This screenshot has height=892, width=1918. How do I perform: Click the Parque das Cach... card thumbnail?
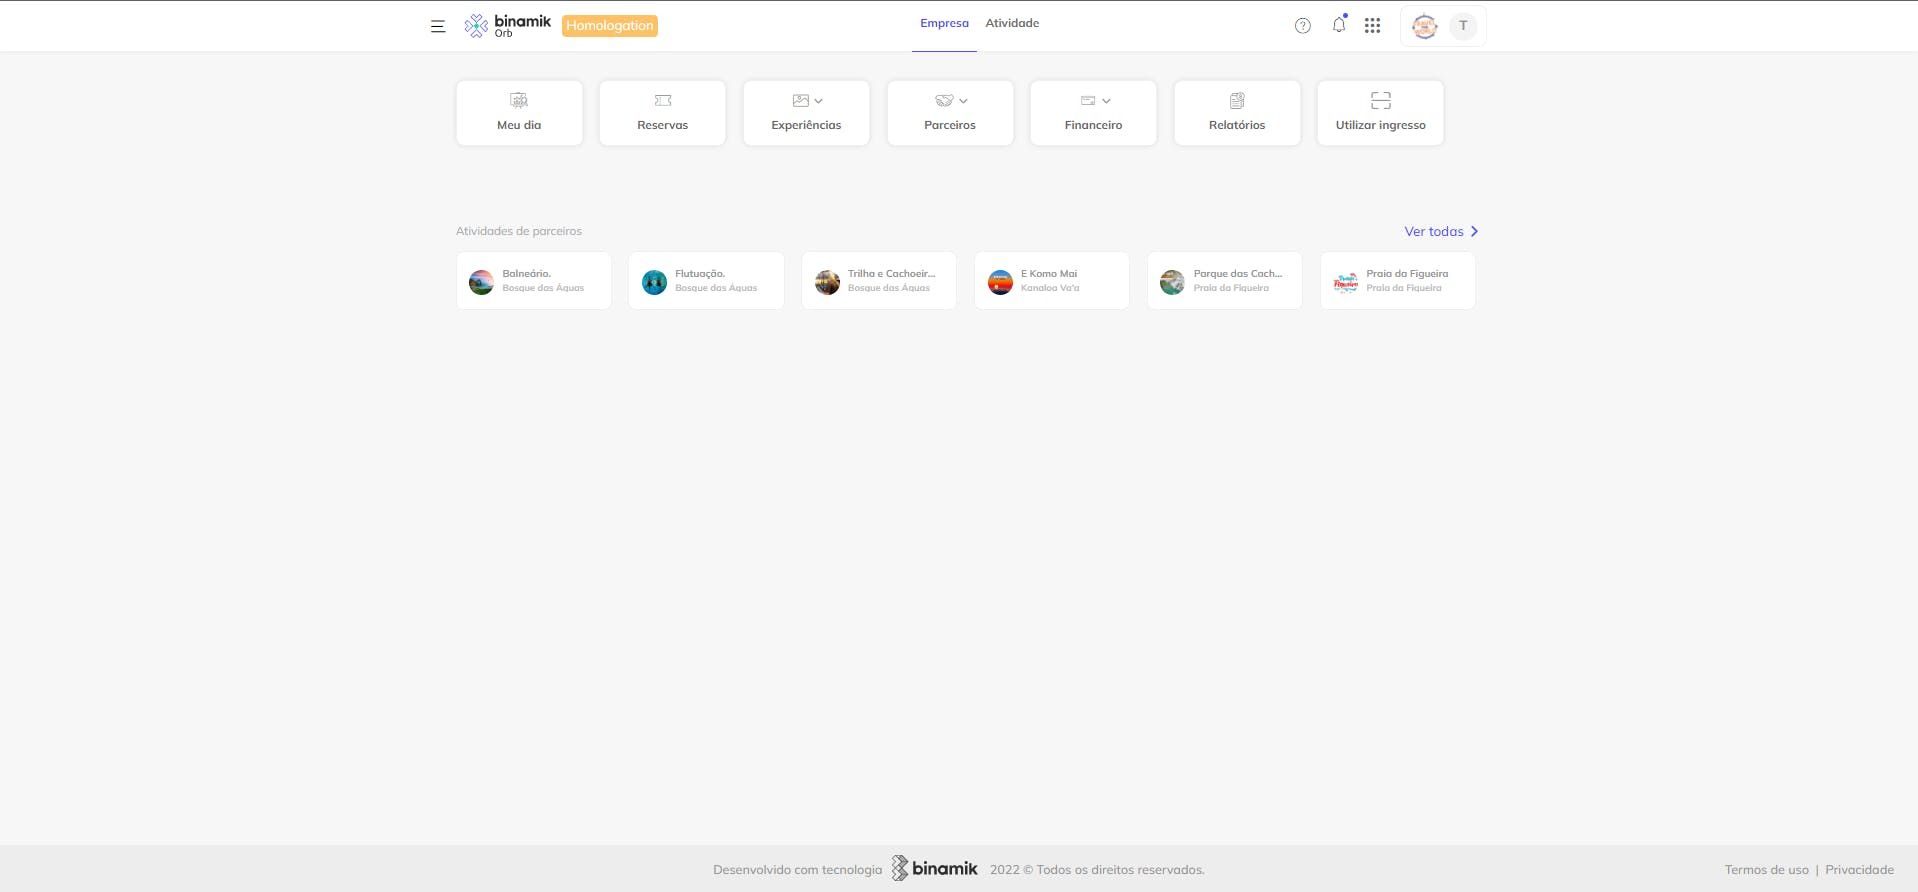tap(1172, 282)
